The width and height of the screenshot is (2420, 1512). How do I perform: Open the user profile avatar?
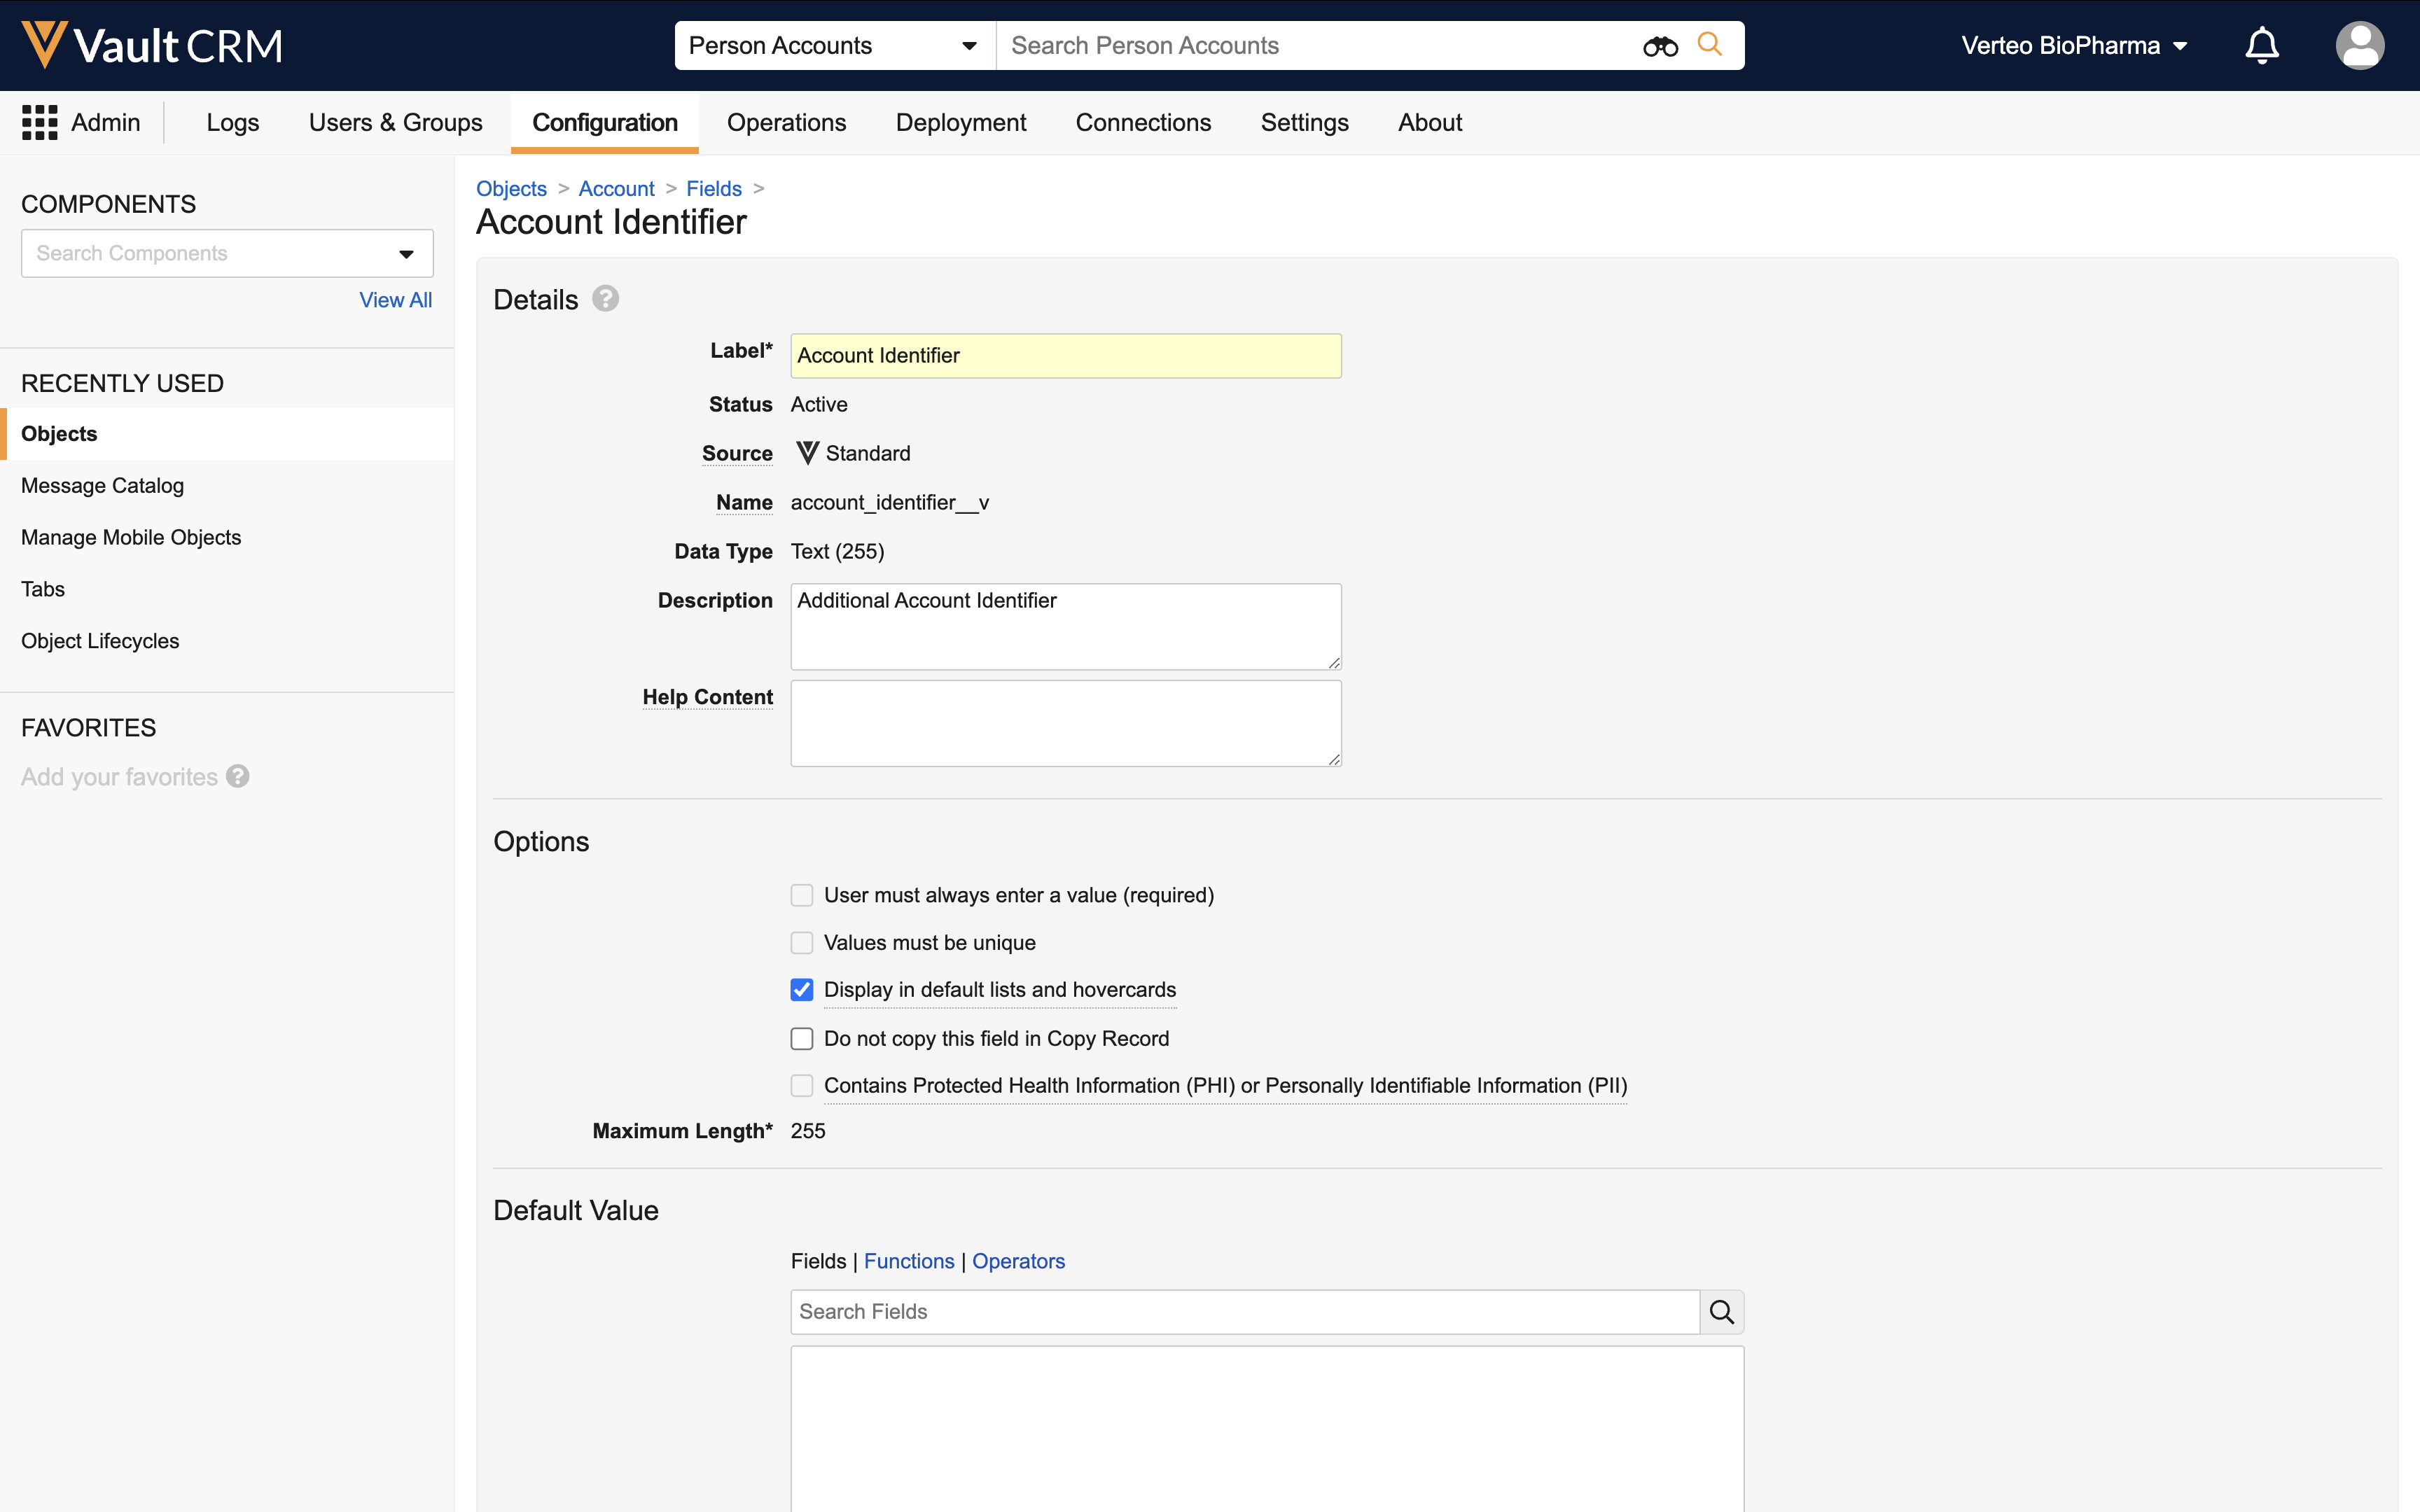point(2360,45)
